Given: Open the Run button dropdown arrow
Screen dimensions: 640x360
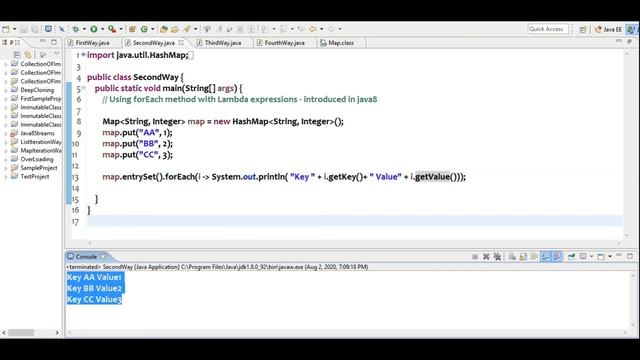Looking at the screenshot, I should [102, 29].
